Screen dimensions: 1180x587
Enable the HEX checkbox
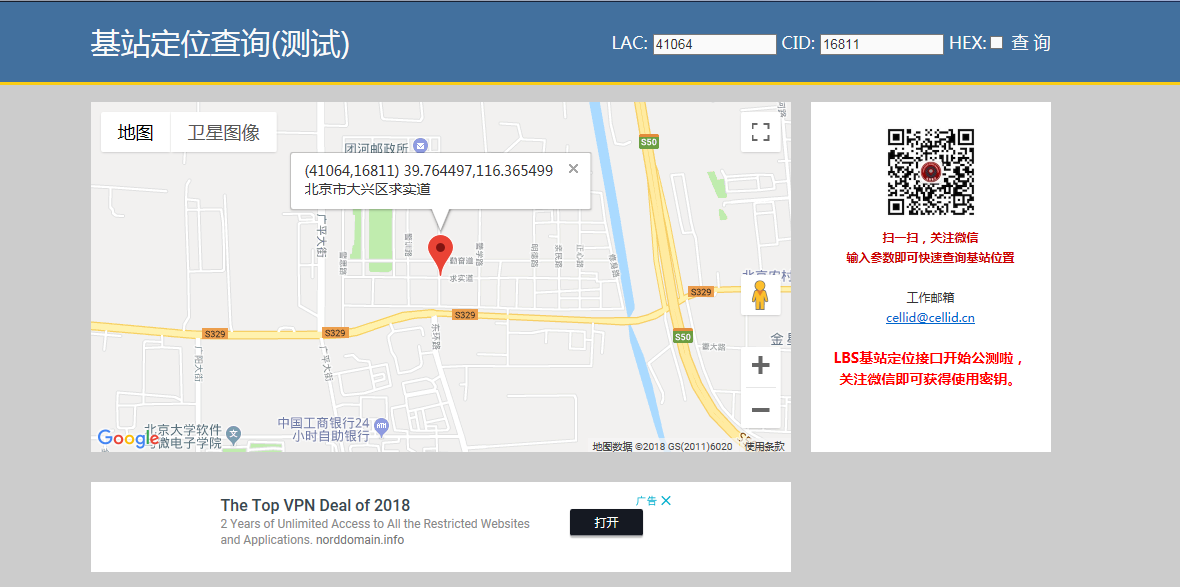coord(996,43)
